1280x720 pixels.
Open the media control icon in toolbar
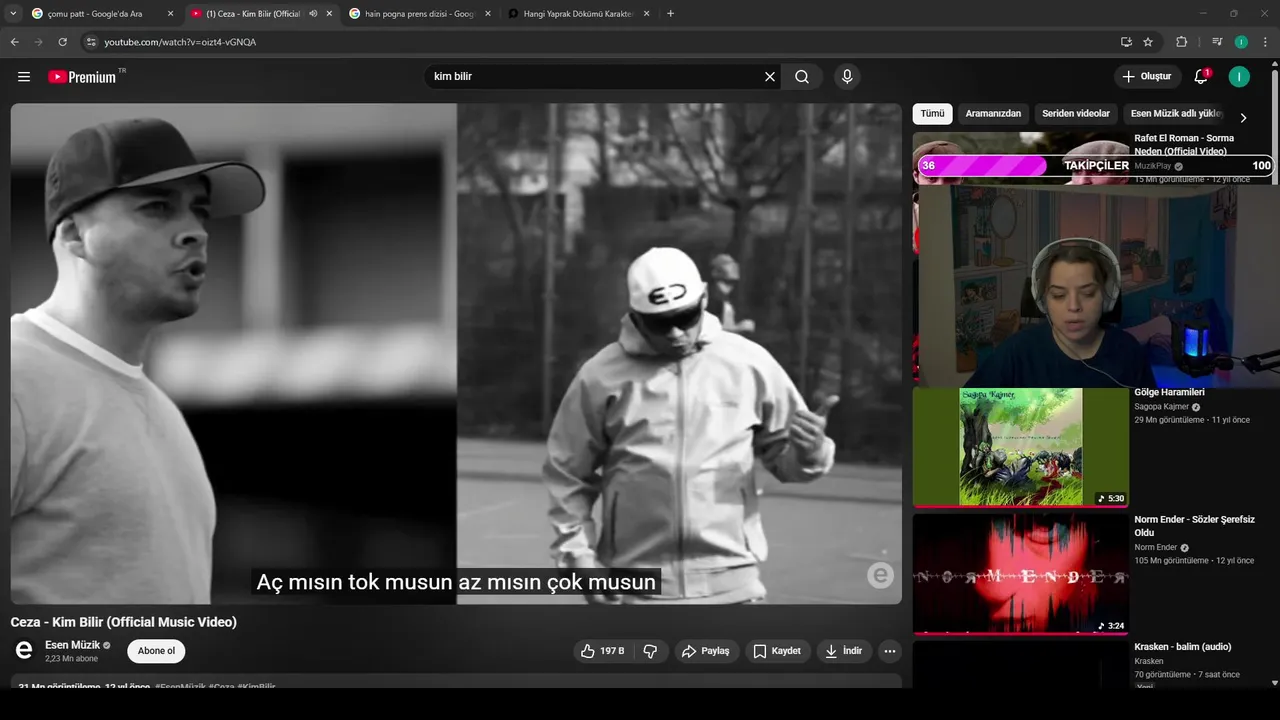click(x=1217, y=42)
